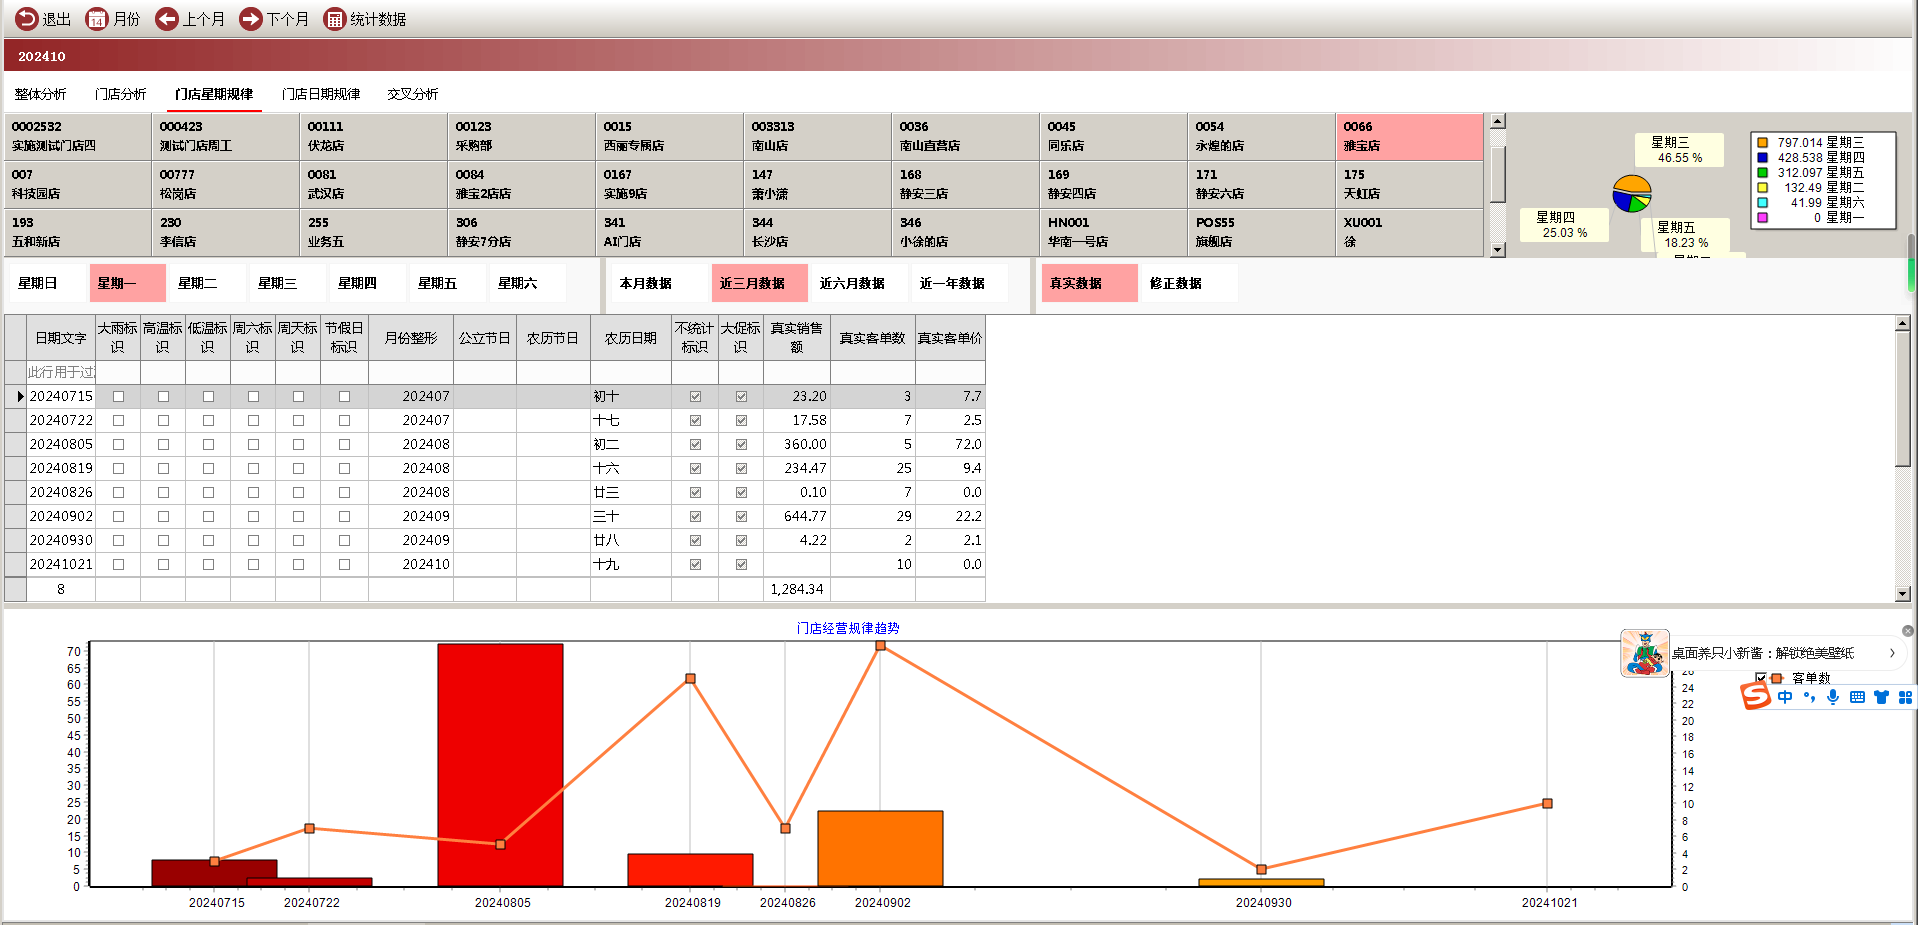Image resolution: width=1918 pixels, height=925 pixels.
Task: Click the arrow chevron on the ad banner
Action: point(1892,653)
